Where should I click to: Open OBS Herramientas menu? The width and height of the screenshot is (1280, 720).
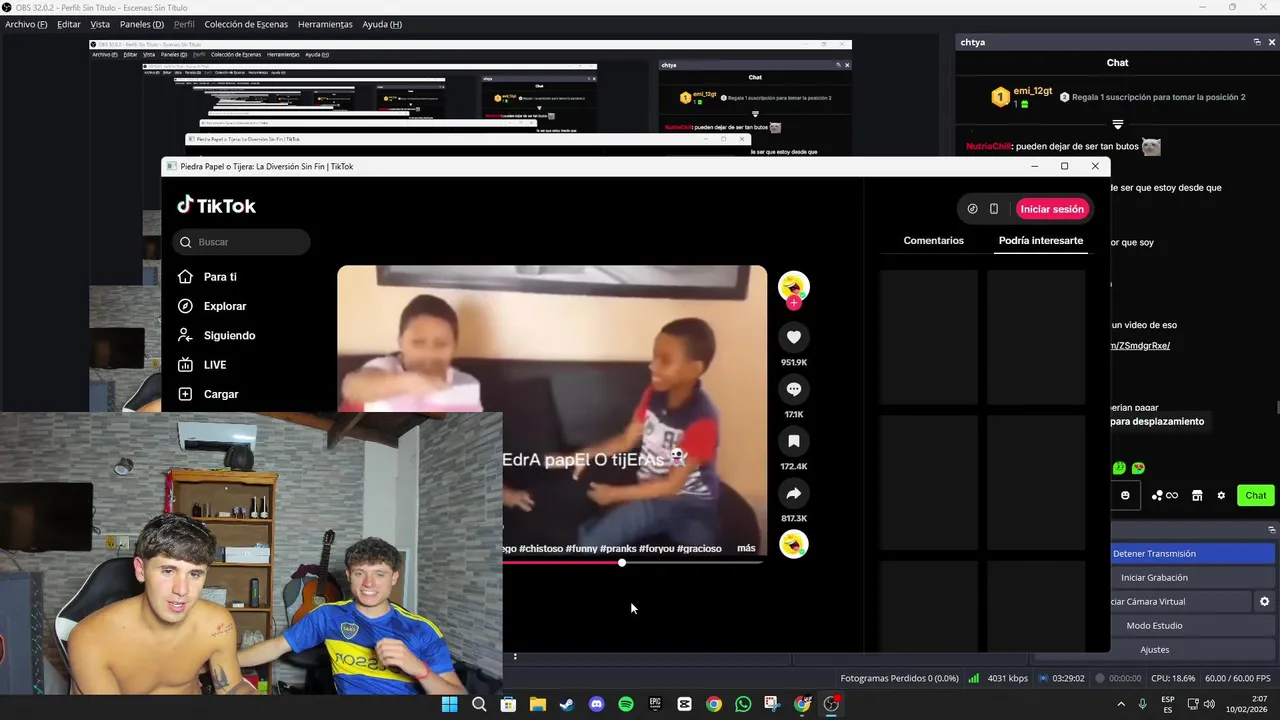(x=325, y=24)
